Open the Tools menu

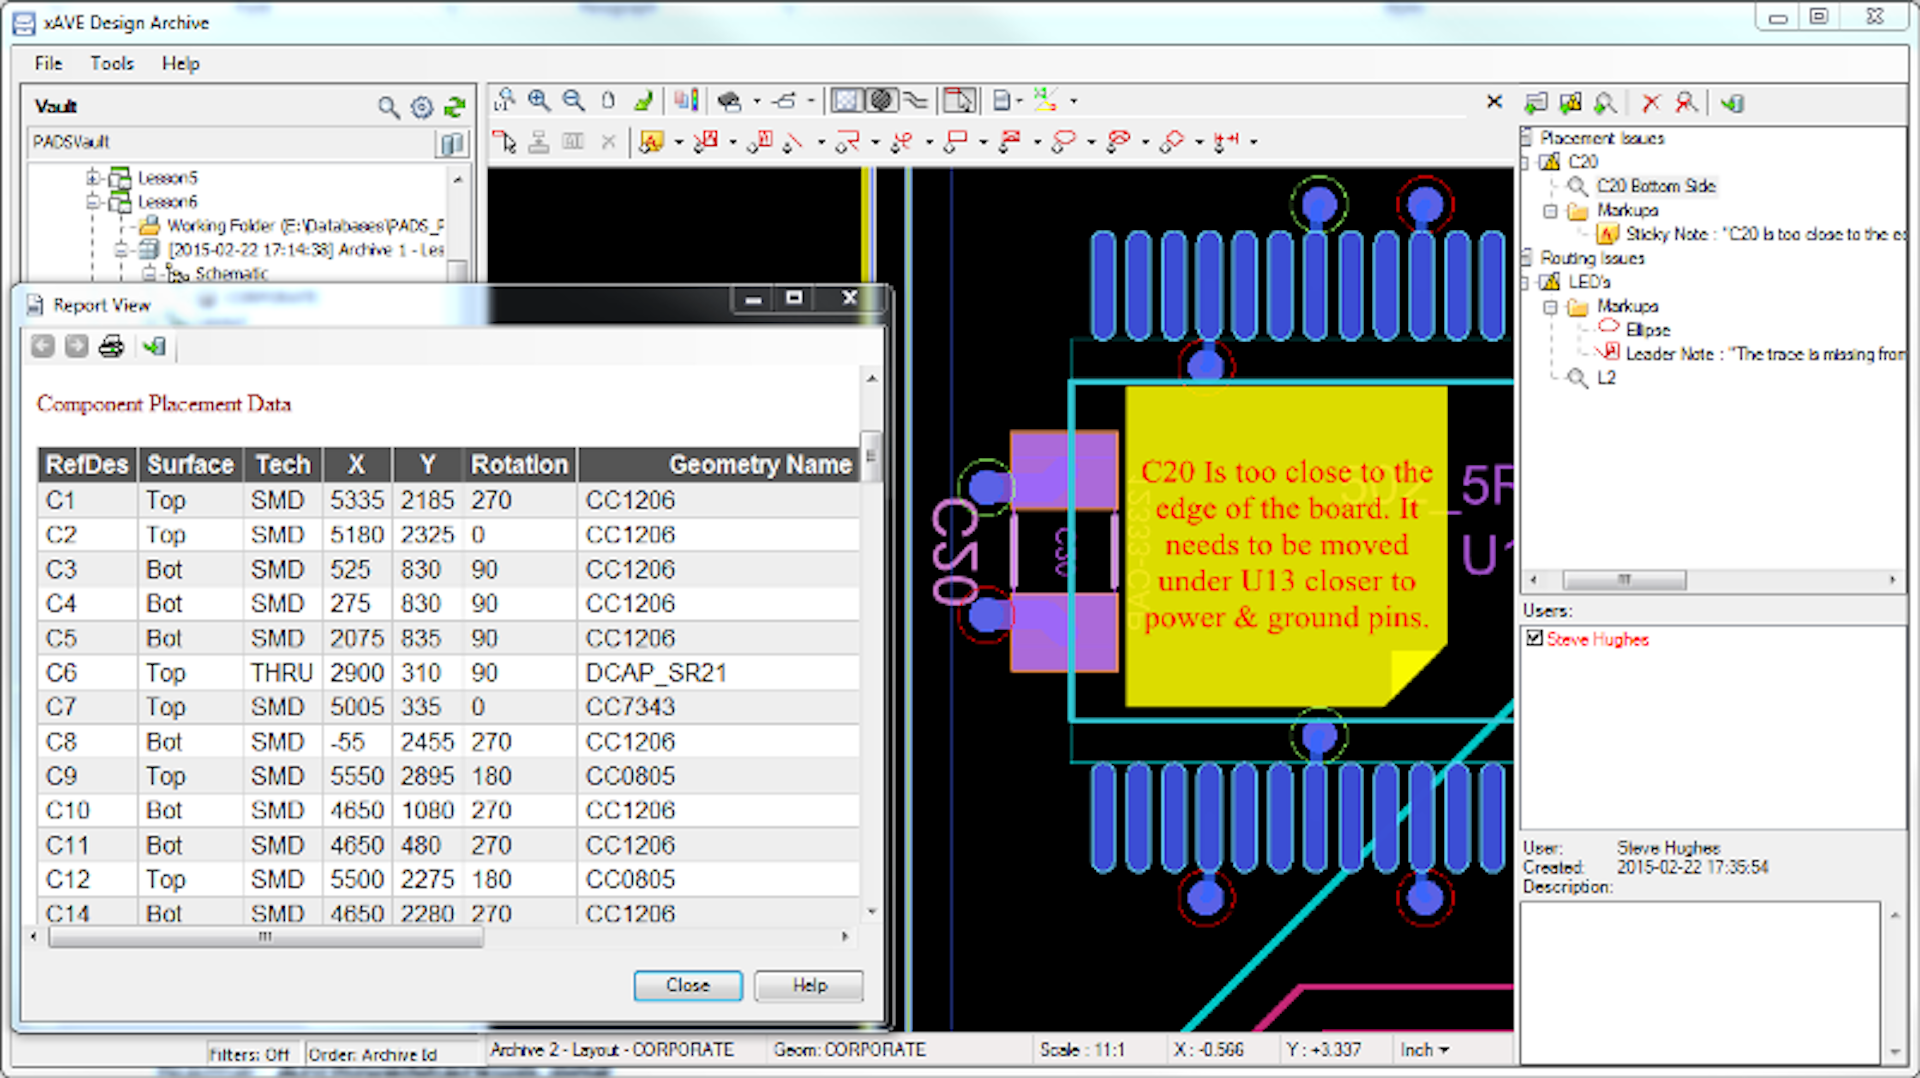[x=111, y=63]
